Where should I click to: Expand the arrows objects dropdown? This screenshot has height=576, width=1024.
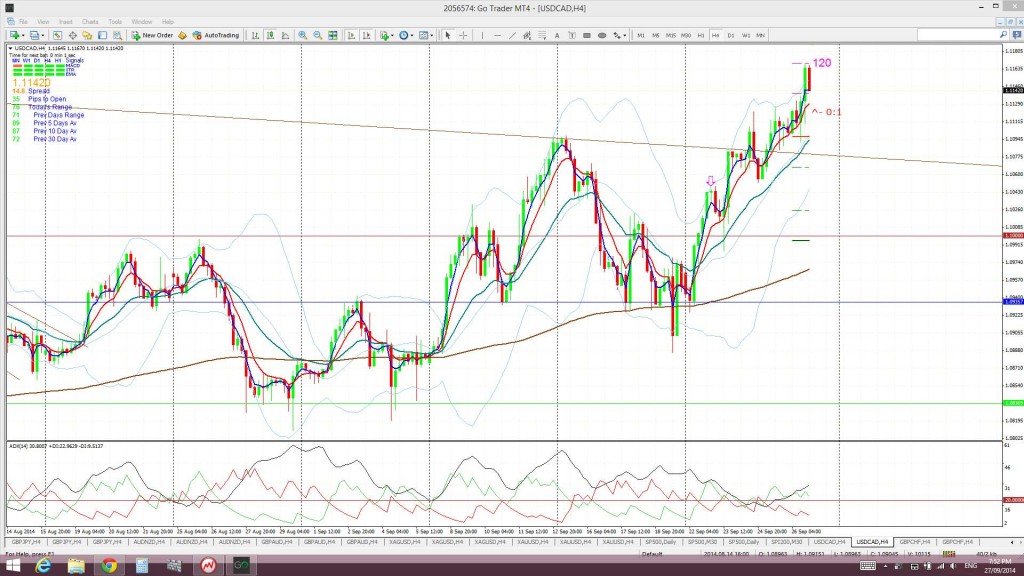coord(624,35)
